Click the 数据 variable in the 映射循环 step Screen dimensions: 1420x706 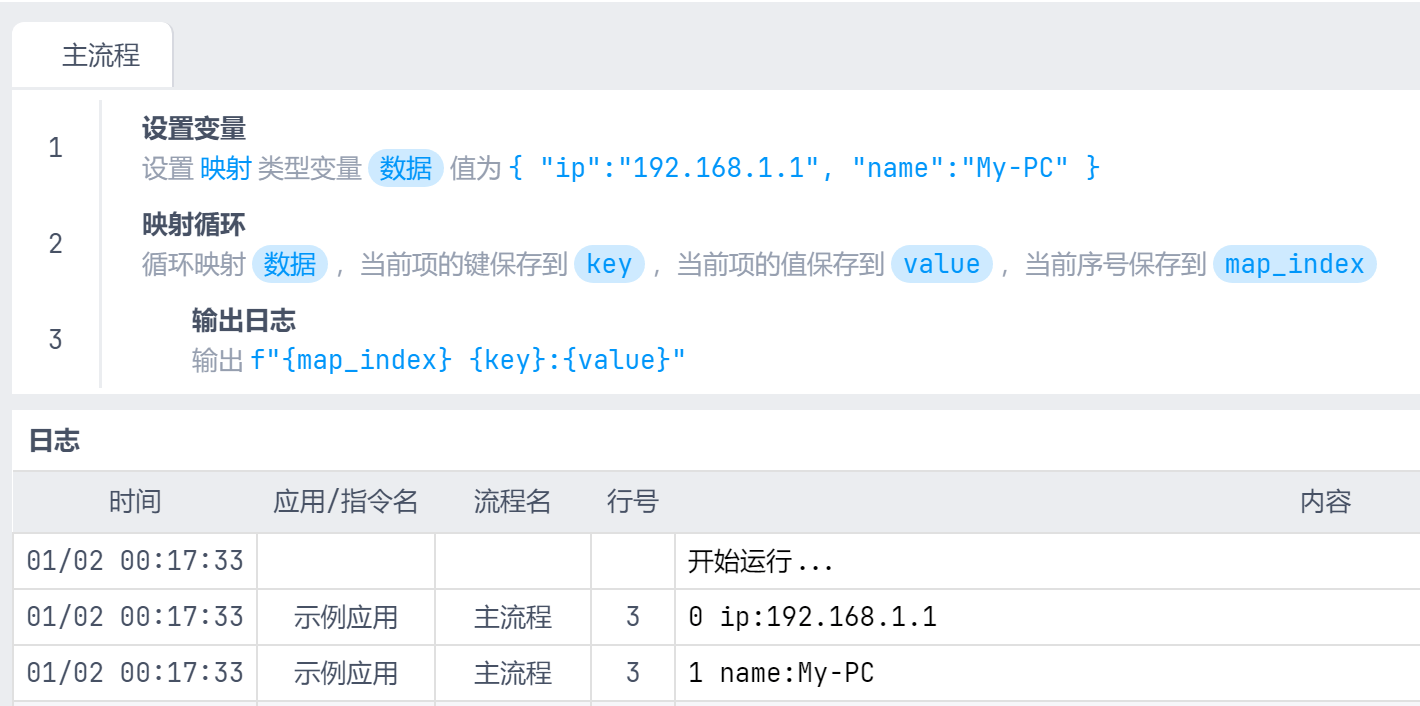coord(290,264)
